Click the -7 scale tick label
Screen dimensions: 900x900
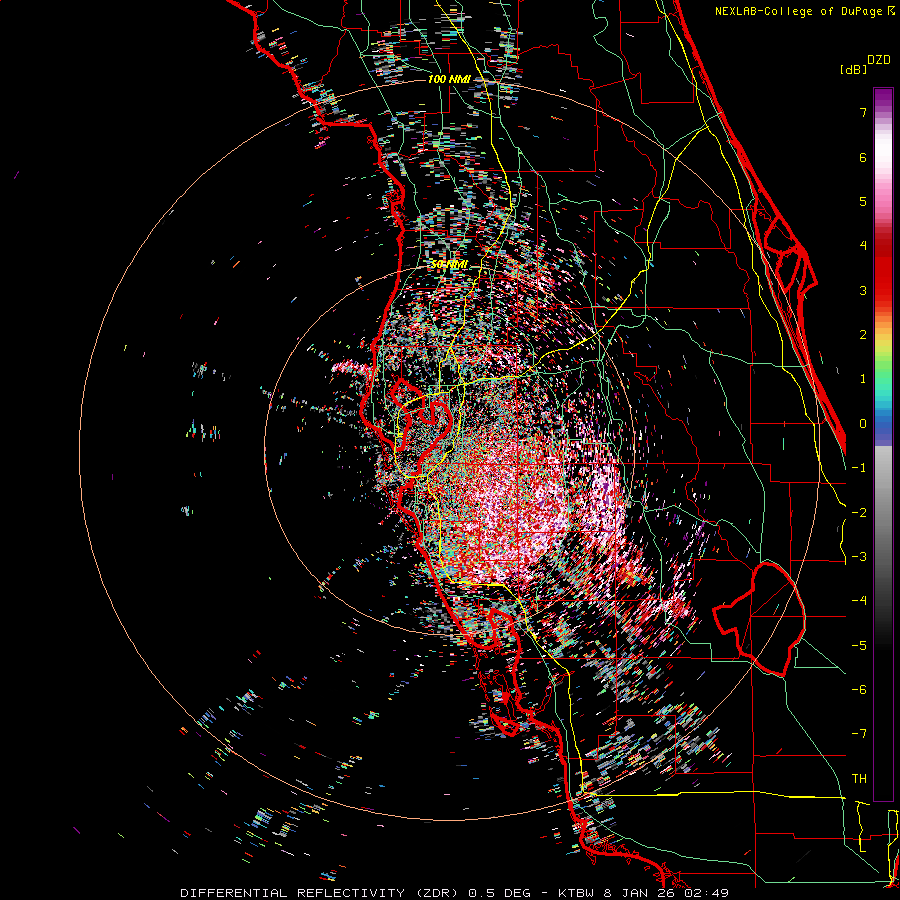click(x=859, y=734)
